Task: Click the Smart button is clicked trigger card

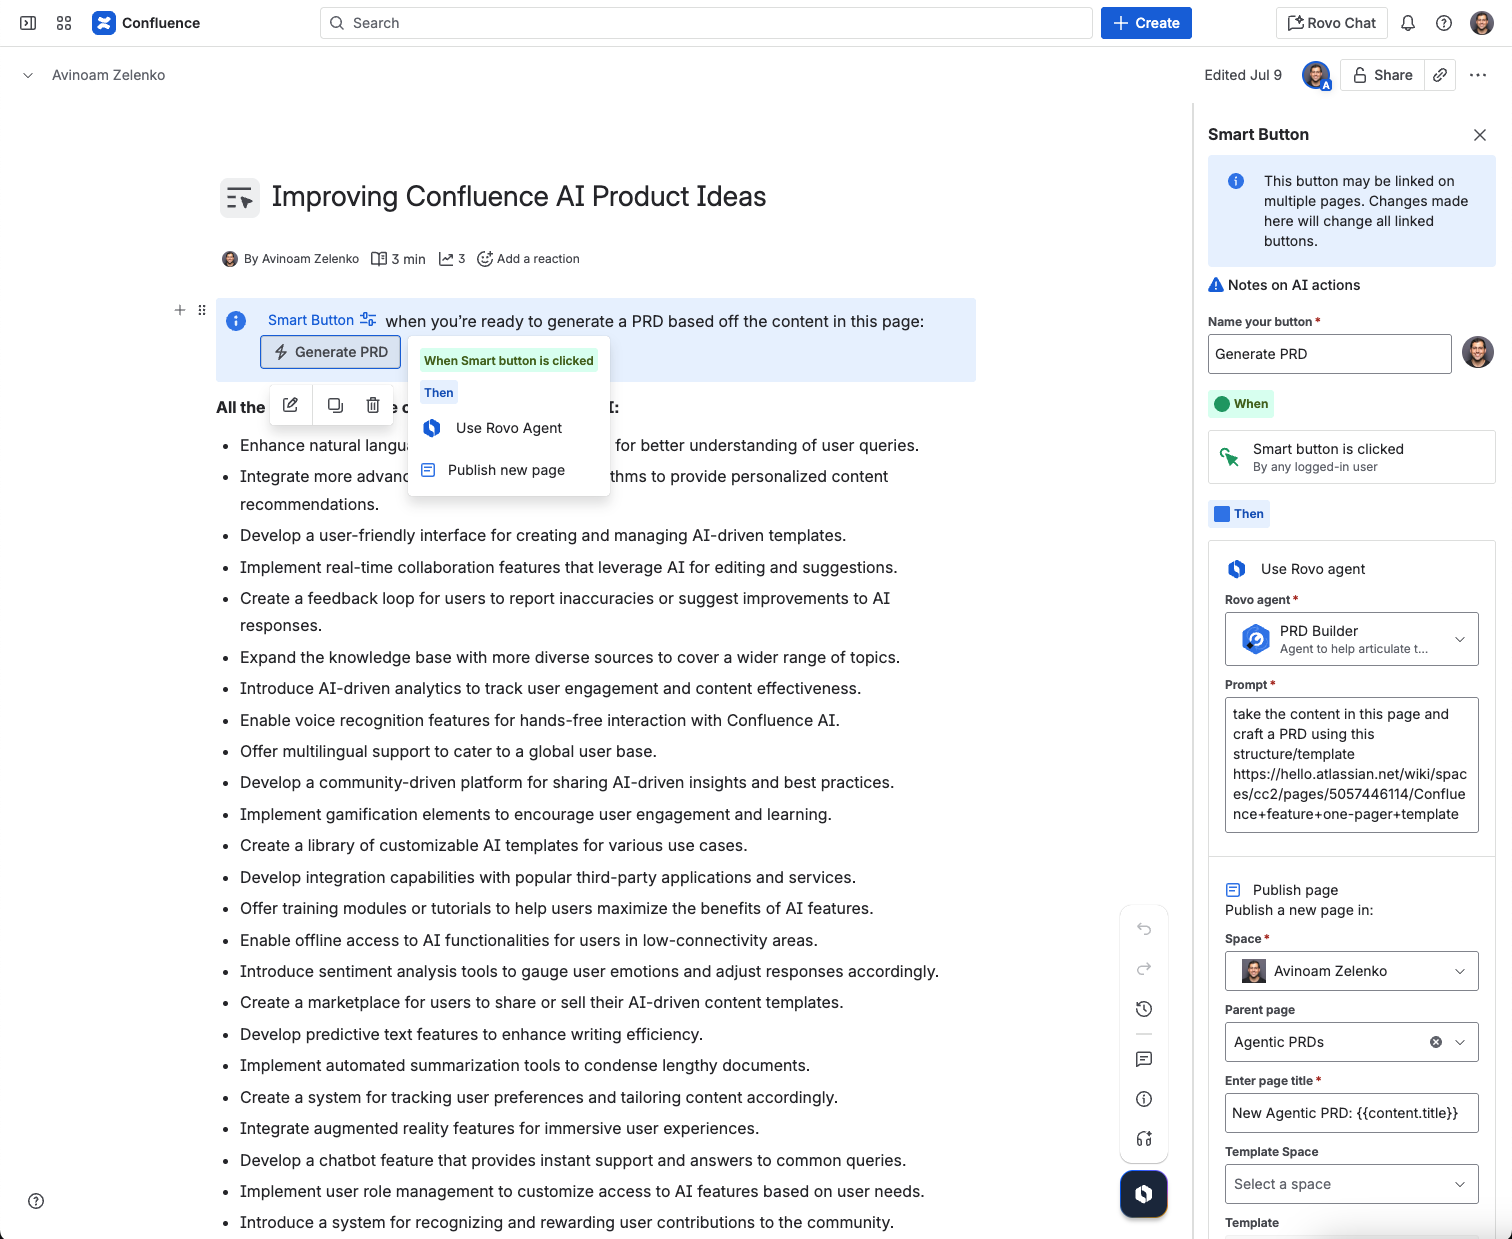Action: pos(1352,457)
